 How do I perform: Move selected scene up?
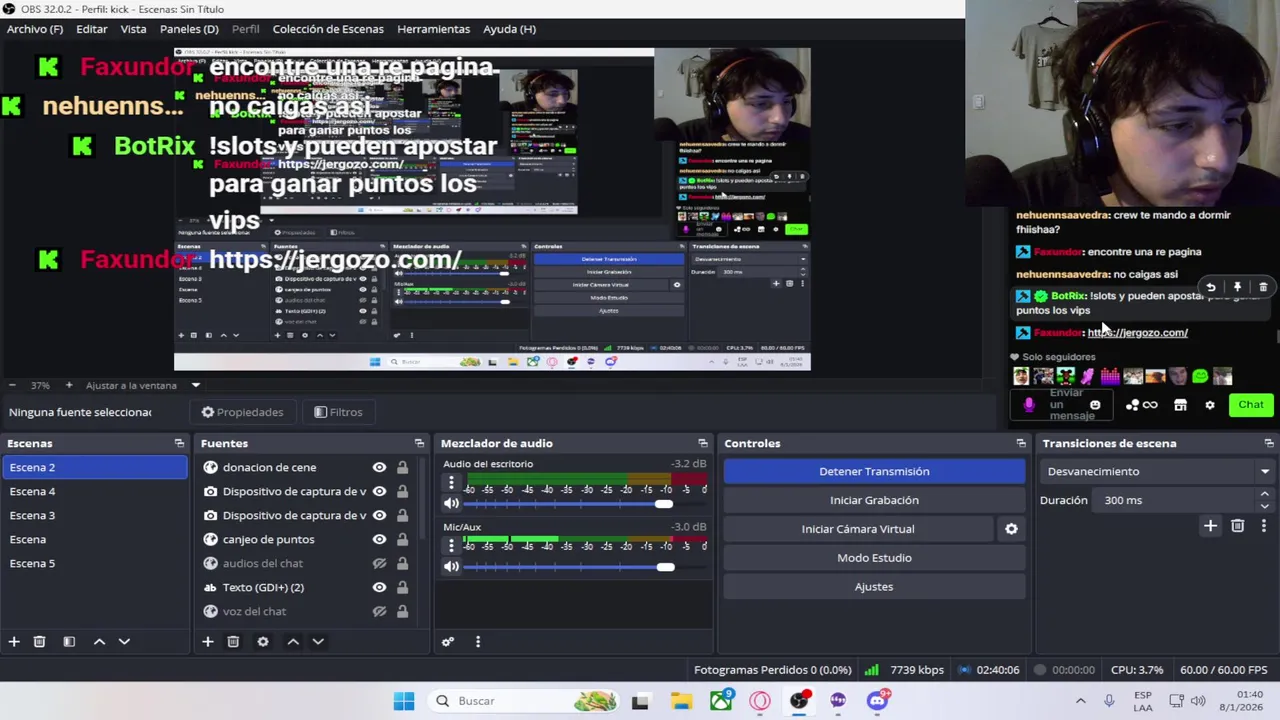(99, 641)
